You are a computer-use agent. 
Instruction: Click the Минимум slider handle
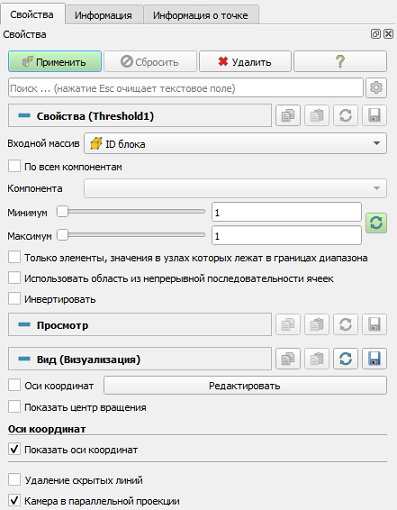(62, 212)
